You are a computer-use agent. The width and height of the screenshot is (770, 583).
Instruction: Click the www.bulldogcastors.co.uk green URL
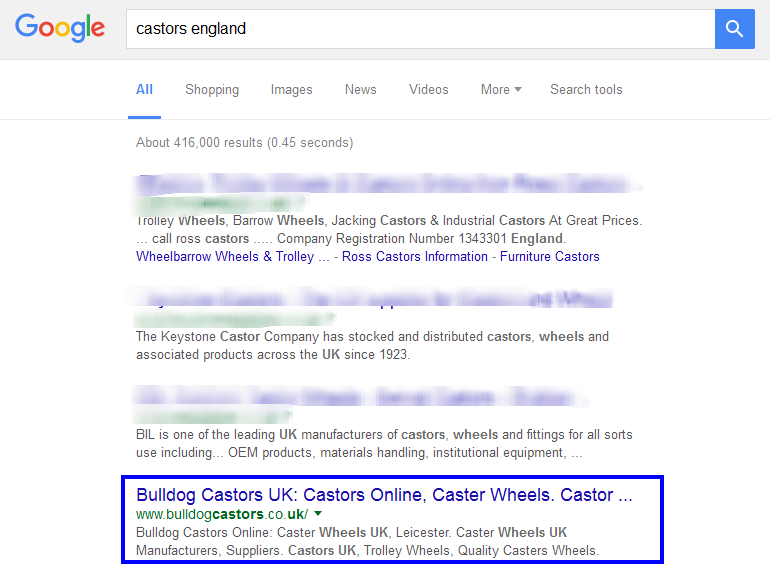pyautogui.click(x=222, y=514)
